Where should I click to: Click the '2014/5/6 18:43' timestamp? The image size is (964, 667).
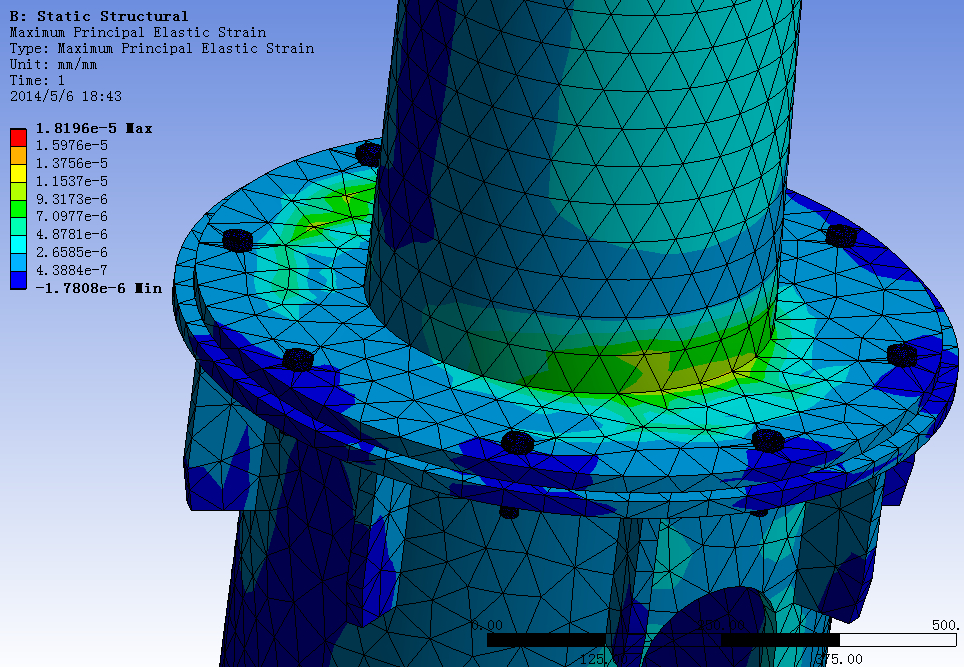click(x=66, y=97)
